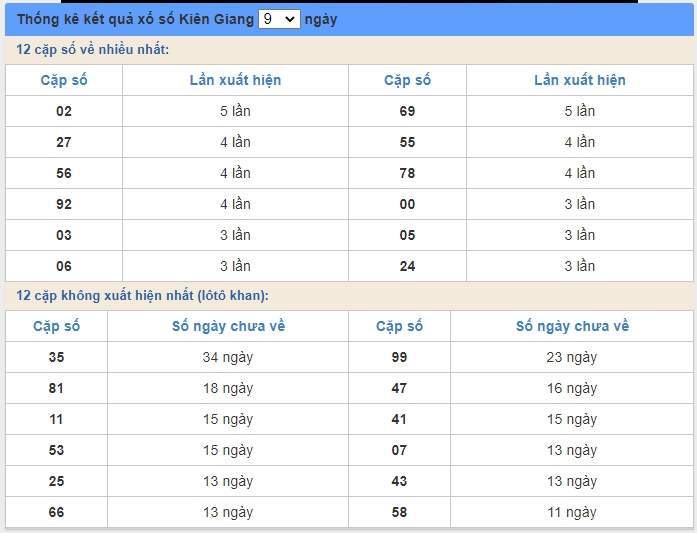The image size is (697, 533).
Task: Choose number pair 81 cell
Action: point(56,388)
